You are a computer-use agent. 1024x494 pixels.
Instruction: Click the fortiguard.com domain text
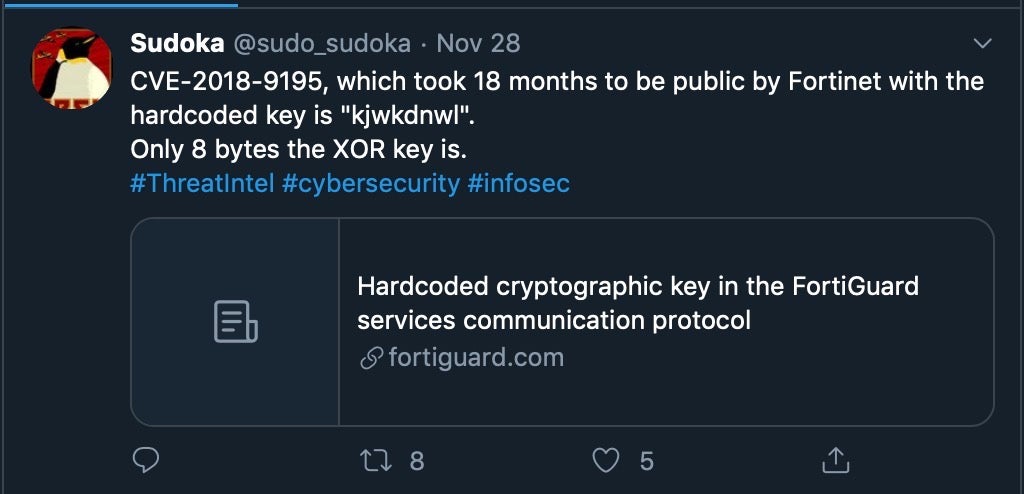pyautogui.click(x=476, y=358)
